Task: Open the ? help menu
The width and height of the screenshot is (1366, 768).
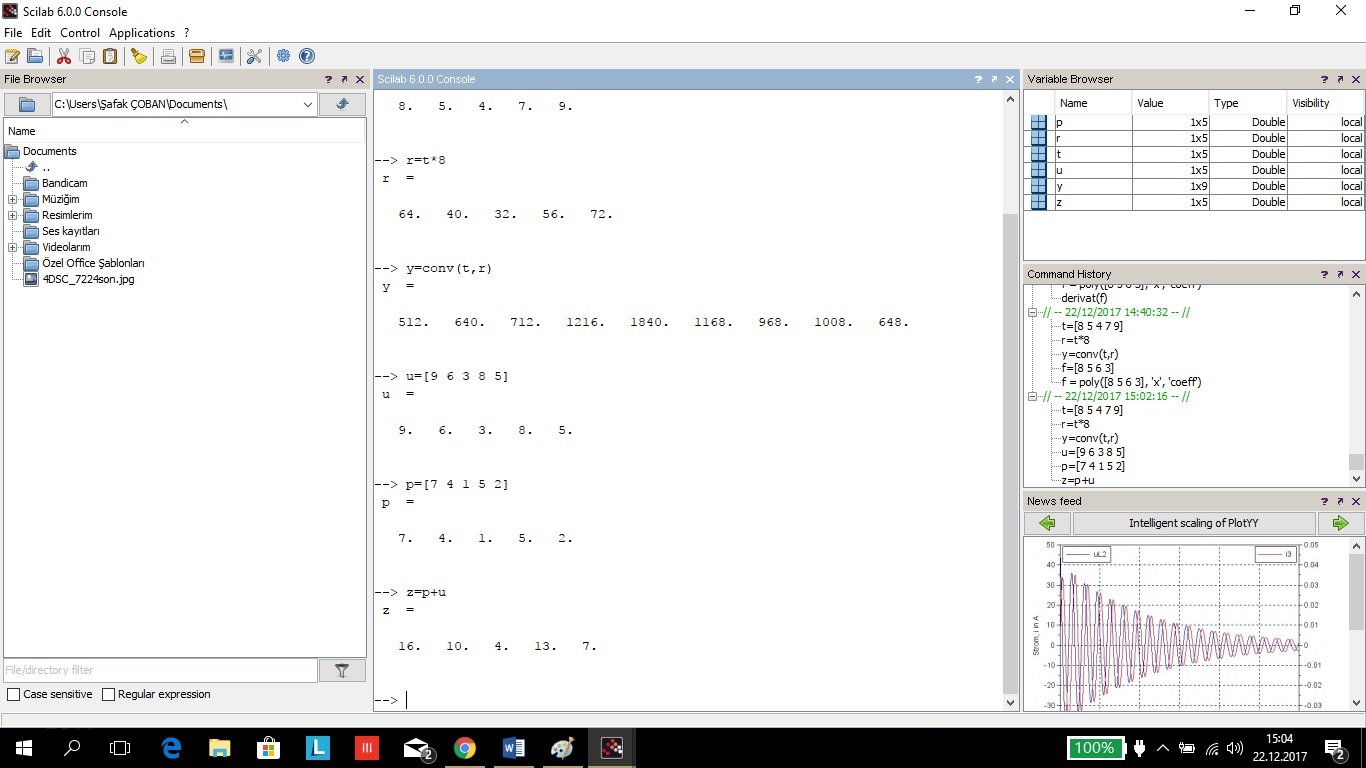Action: click(x=186, y=33)
